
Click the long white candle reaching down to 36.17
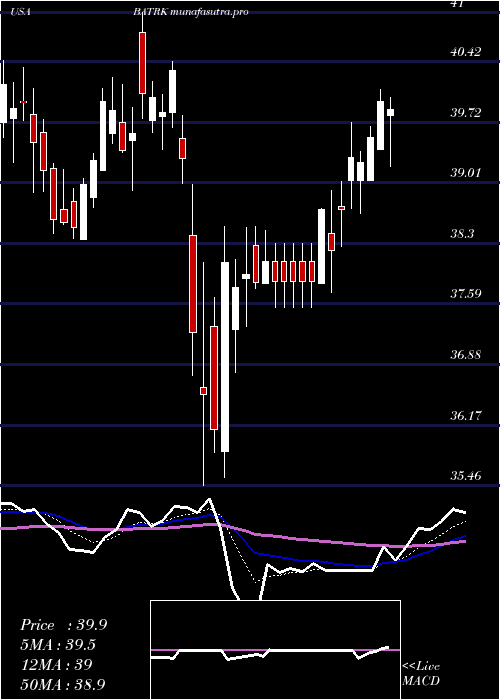(225, 357)
